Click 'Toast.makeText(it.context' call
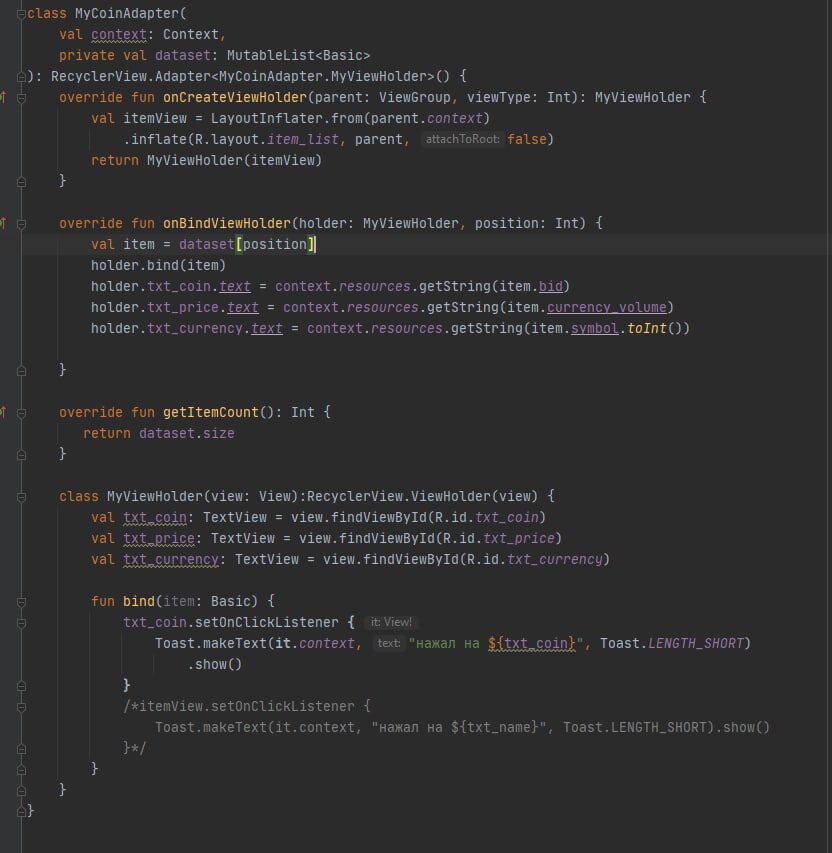 (x=255, y=644)
